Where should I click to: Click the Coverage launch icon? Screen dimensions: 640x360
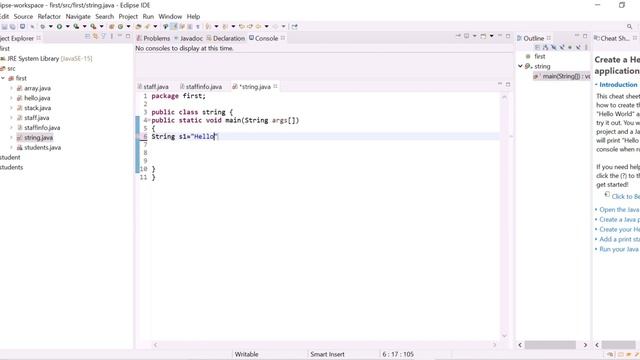click(76, 27)
